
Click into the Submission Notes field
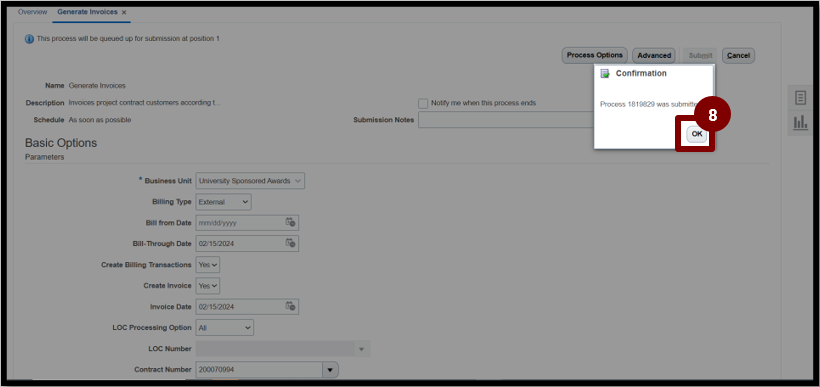click(x=506, y=120)
